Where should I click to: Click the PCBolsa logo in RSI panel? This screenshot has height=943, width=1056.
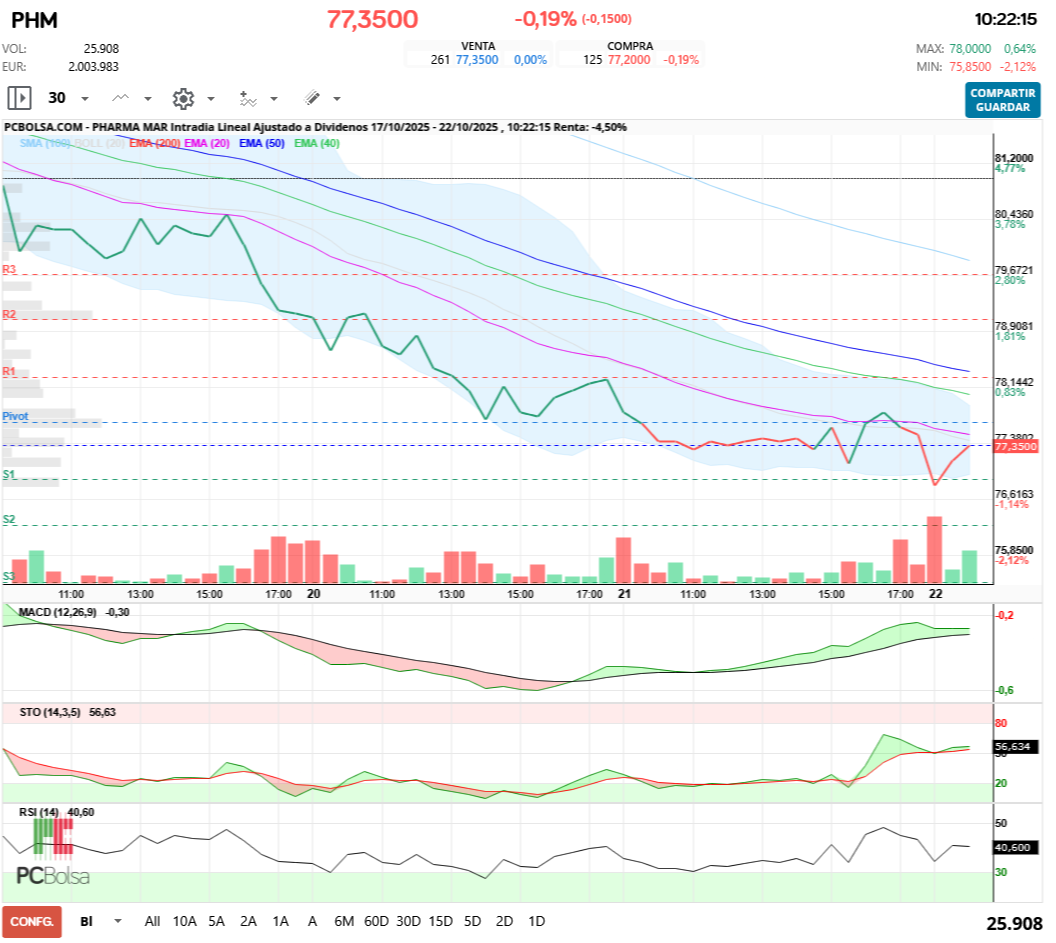pyautogui.click(x=53, y=851)
